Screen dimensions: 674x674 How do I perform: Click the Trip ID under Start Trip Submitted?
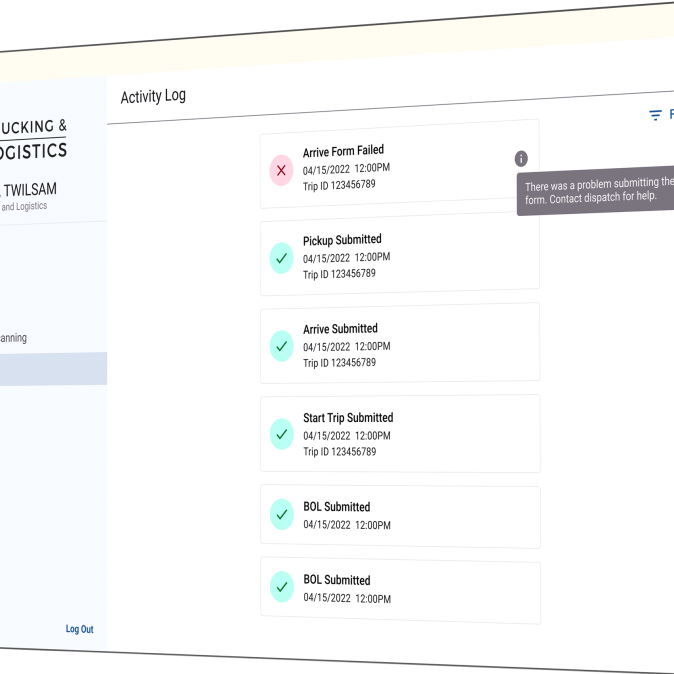click(x=339, y=452)
